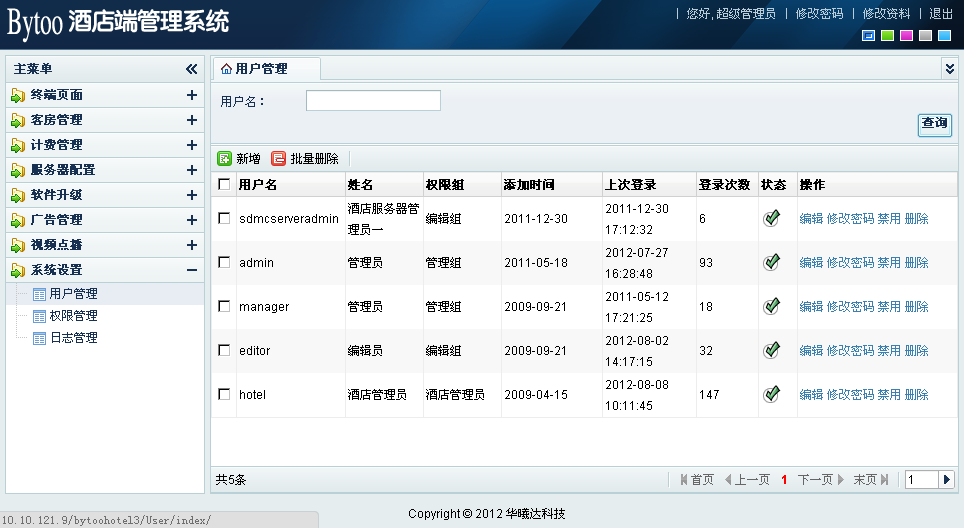Image resolution: width=964 pixels, height=528 pixels.
Task: Collapse the 主菜单 sidebar with double-arrow icon
Action: [192, 69]
